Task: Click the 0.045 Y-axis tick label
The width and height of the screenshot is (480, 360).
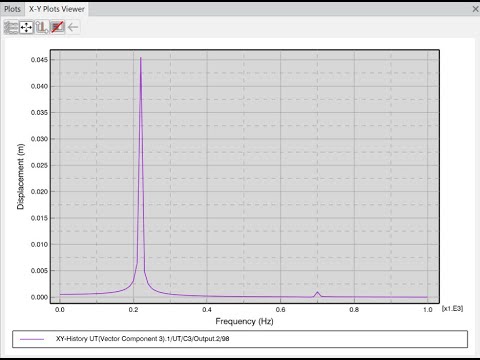Action: (x=39, y=60)
